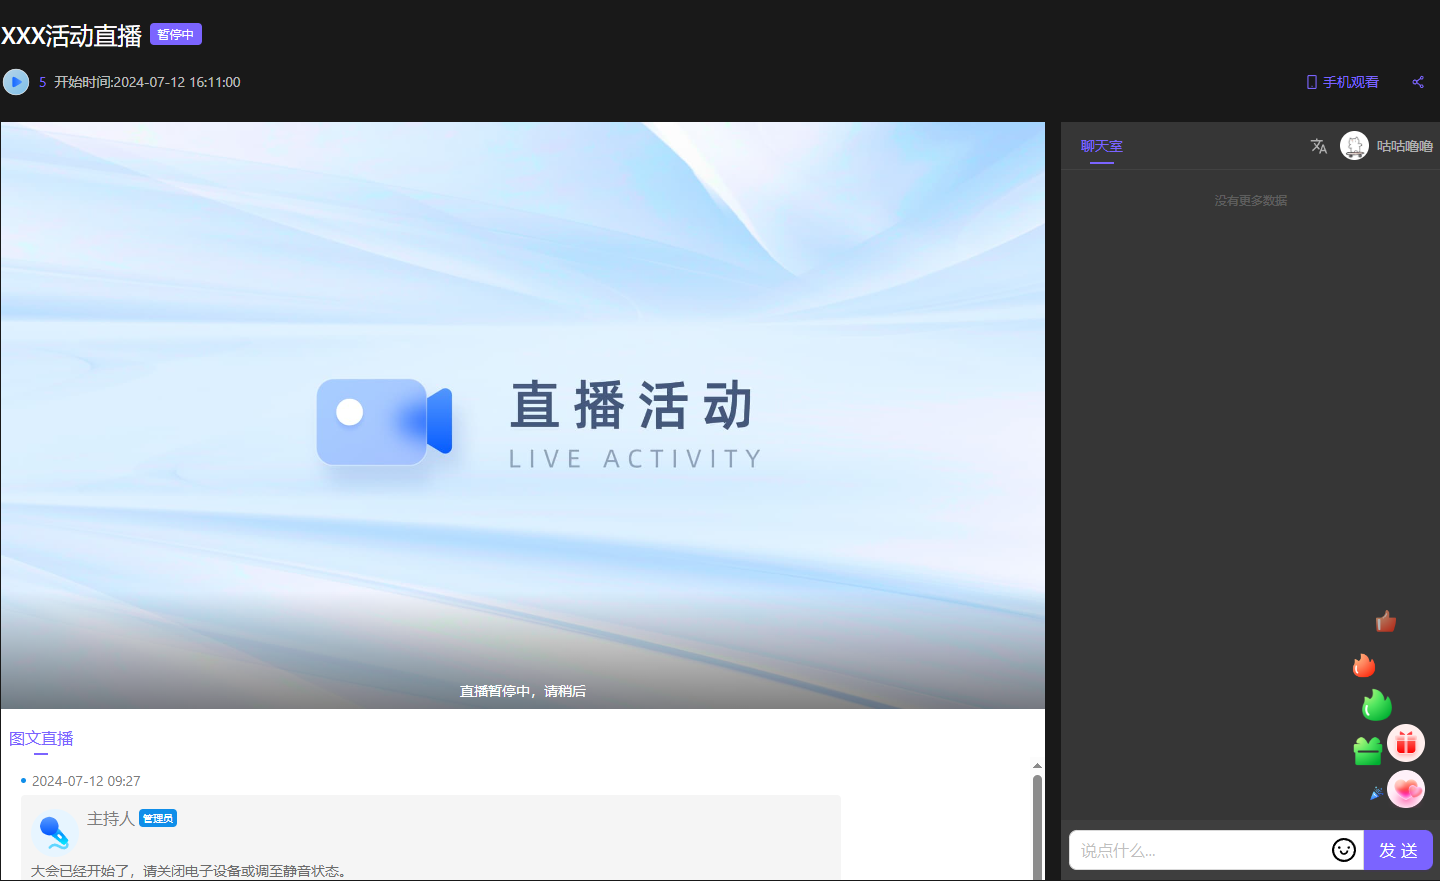This screenshot has width=1440, height=881.
Task: Open the 手机观看 link
Action: (1350, 82)
